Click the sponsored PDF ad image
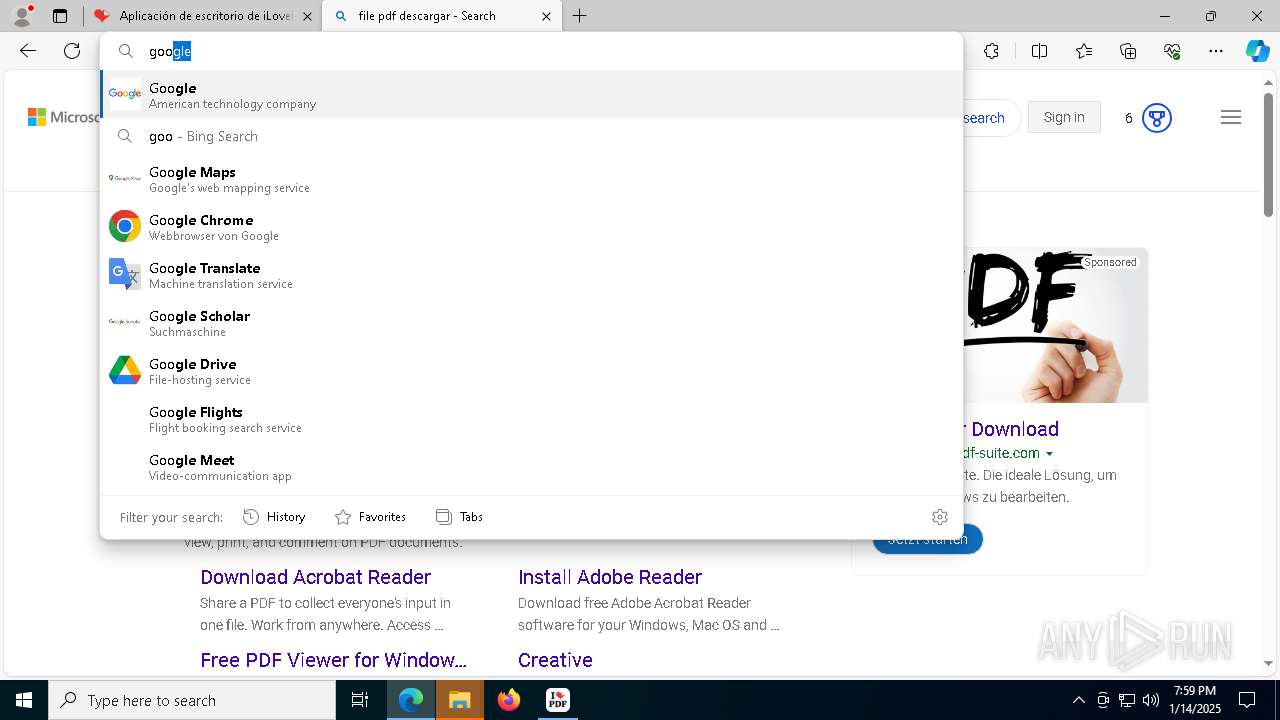Screen dimensions: 1280x720 click(x=1055, y=326)
